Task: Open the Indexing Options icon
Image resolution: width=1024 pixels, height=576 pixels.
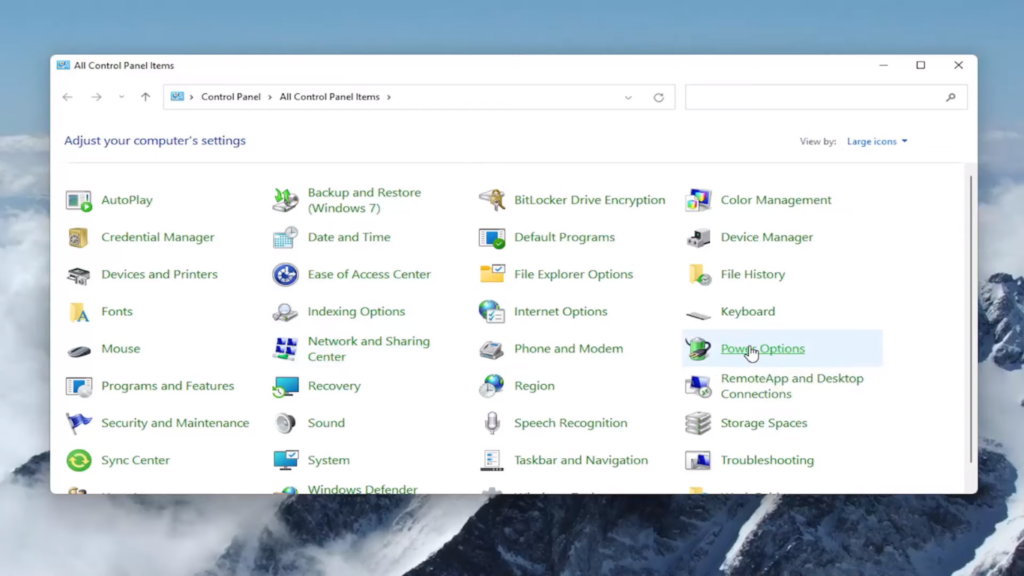Action: click(x=285, y=312)
